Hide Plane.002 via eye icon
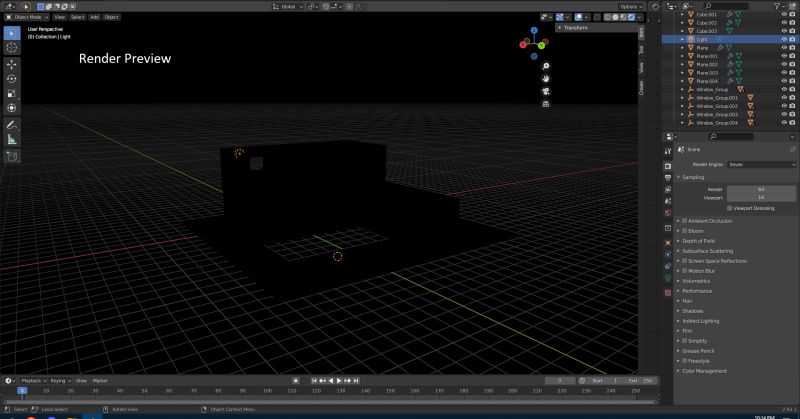This screenshot has width=800, height=419. [784, 64]
